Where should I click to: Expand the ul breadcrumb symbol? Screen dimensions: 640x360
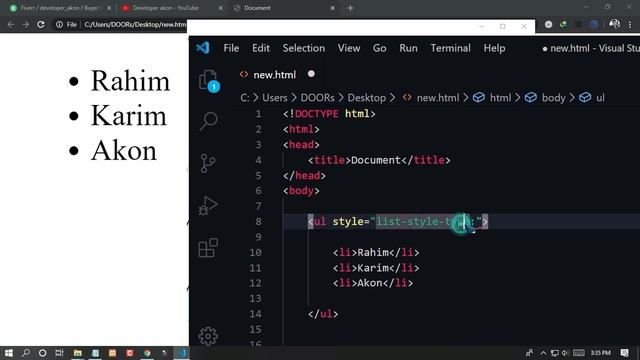pyautogui.click(x=600, y=98)
